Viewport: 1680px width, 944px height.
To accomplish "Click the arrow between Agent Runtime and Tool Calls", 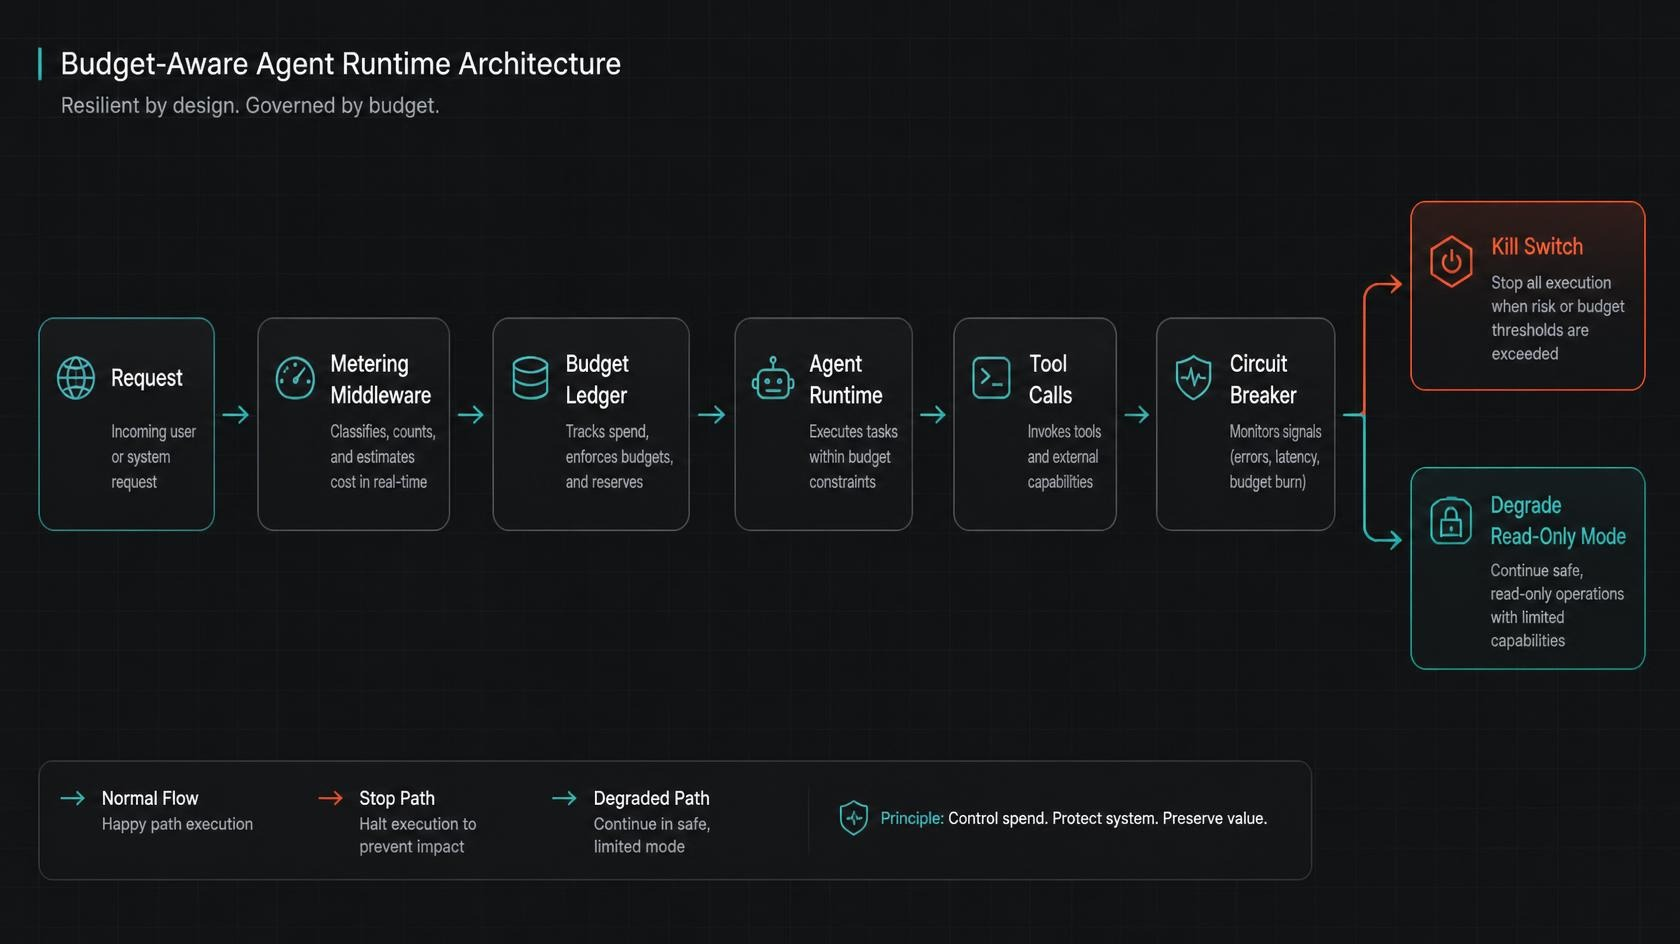I will coord(933,414).
